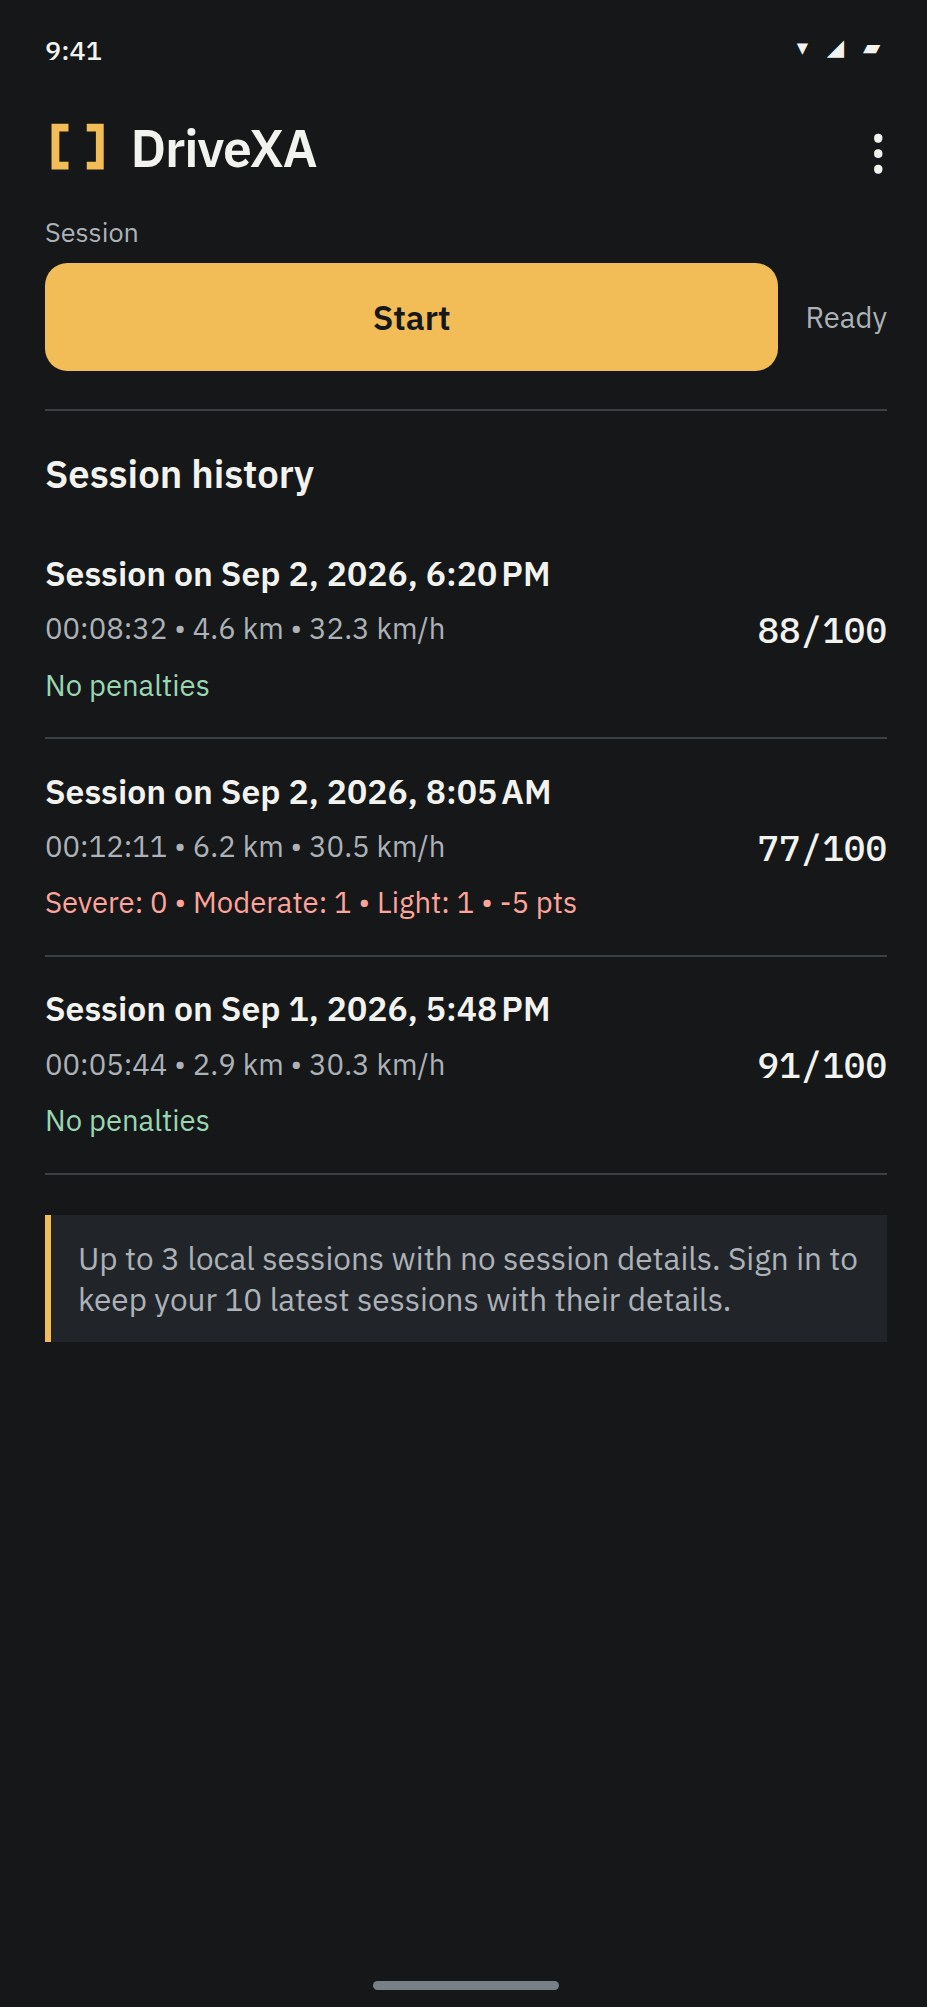Tap the 9:41 clock in status bar
927x2007 pixels.
[x=74, y=51]
